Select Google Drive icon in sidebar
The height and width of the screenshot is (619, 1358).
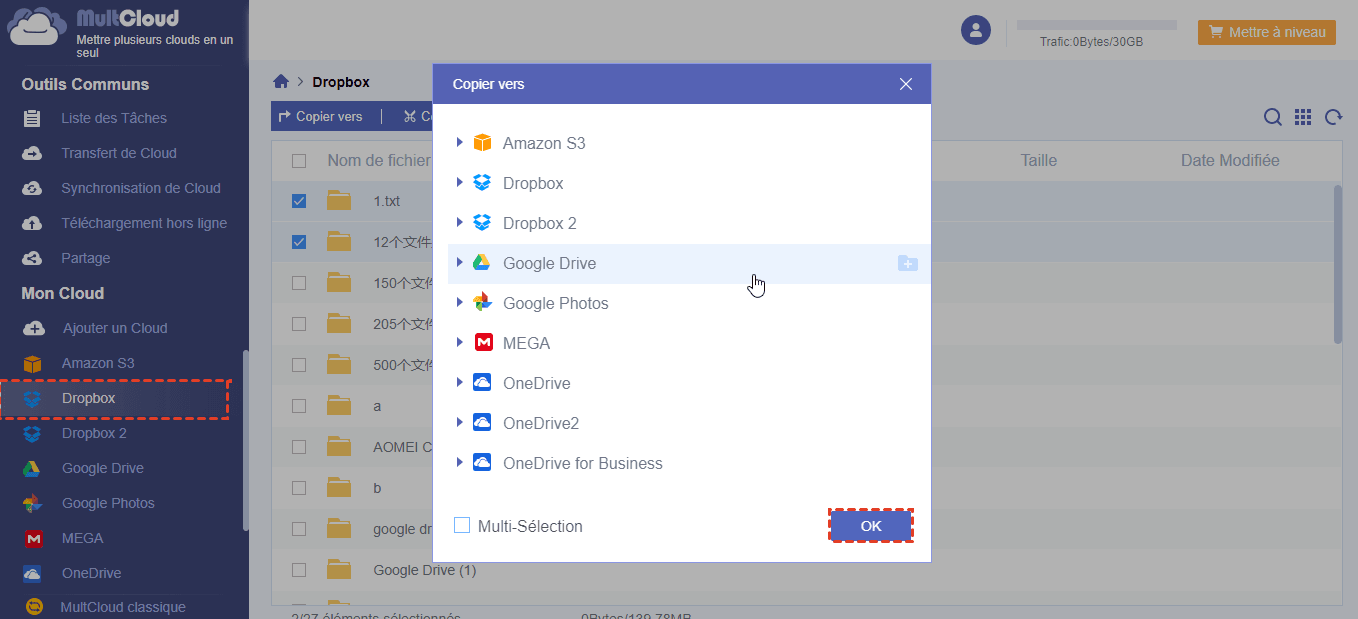pos(33,468)
